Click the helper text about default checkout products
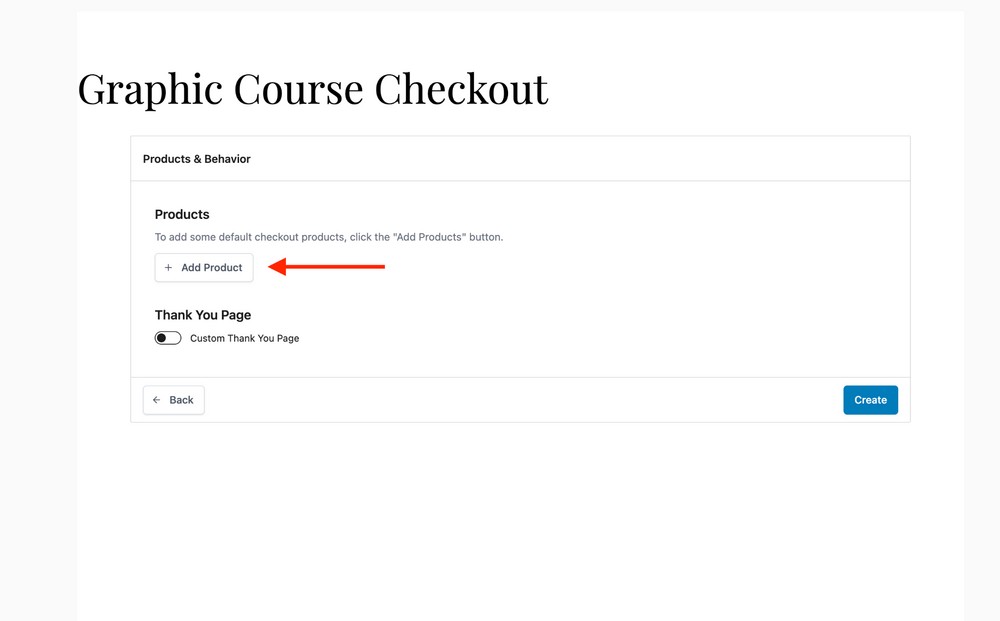The height and width of the screenshot is (621, 1000). coord(329,237)
